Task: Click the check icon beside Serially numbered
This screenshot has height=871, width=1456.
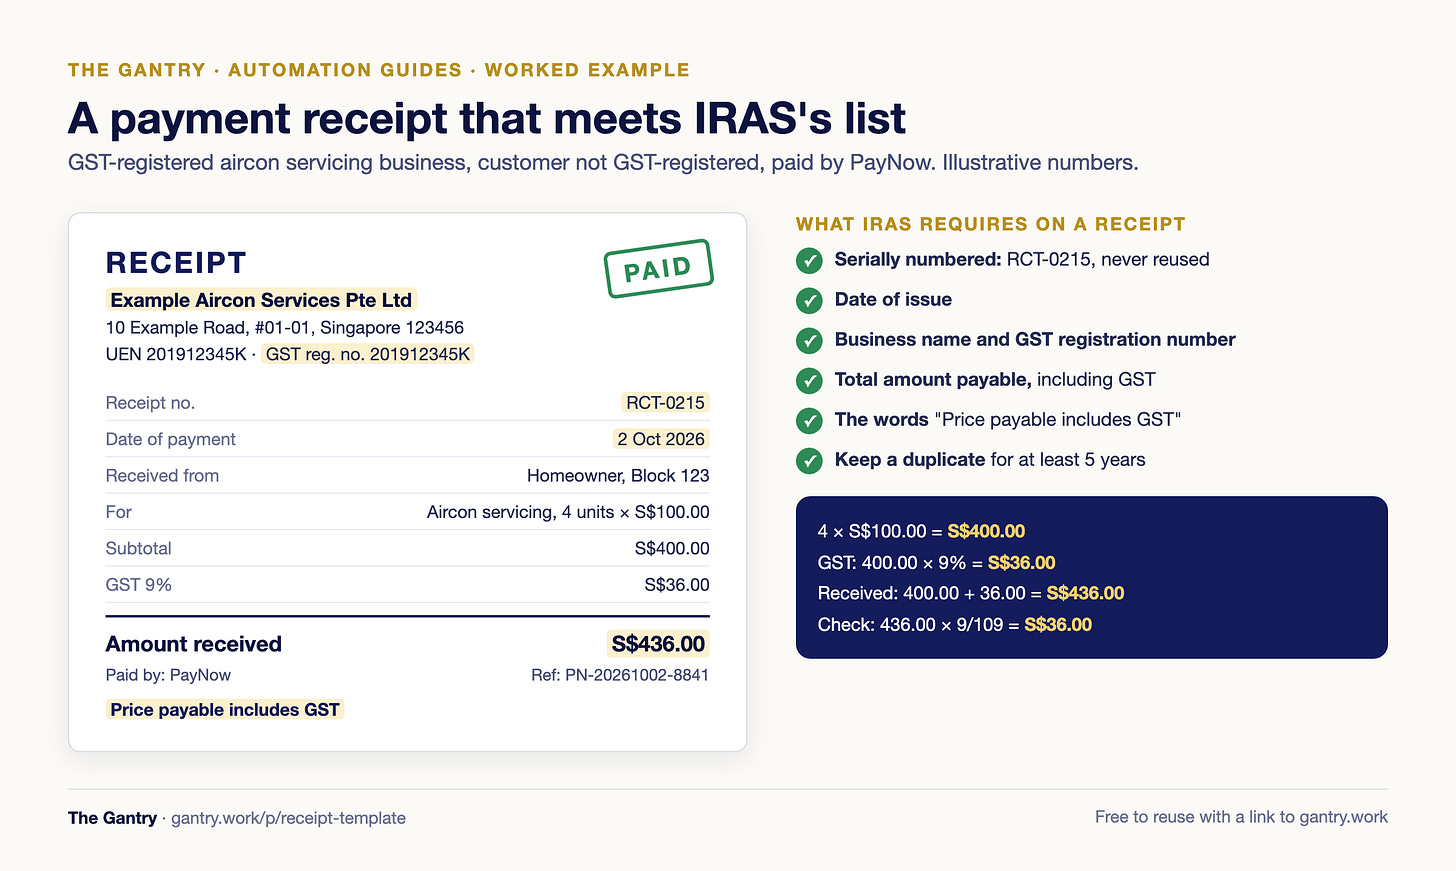Action: (809, 261)
